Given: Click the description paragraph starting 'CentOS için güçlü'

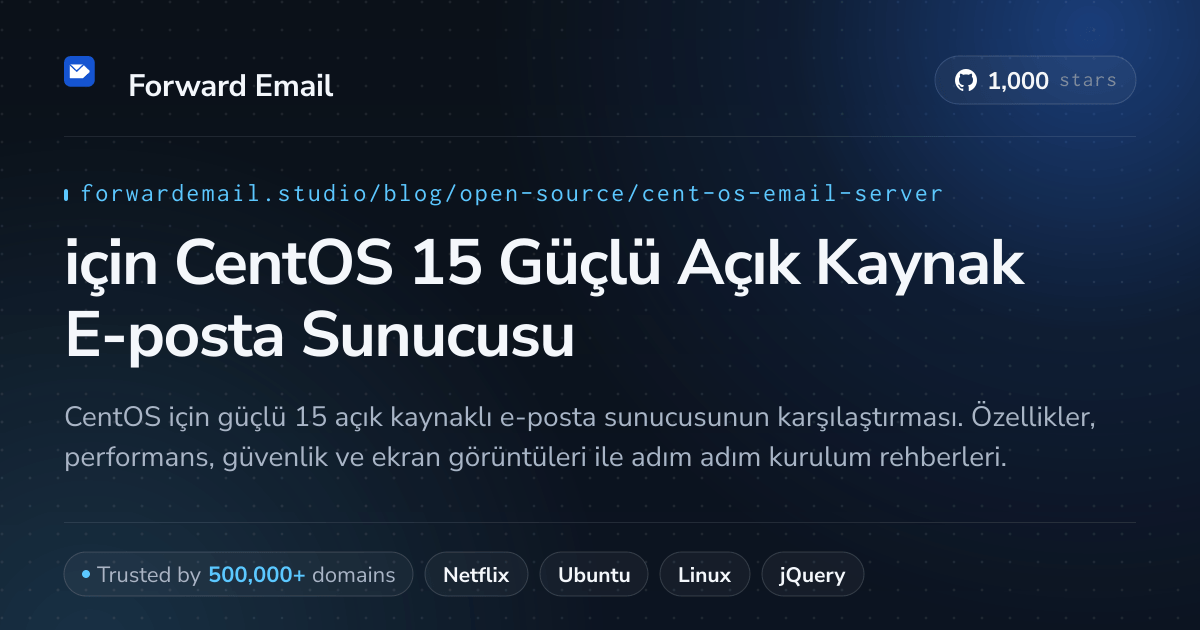Looking at the screenshot, I should tap(581, 437).
